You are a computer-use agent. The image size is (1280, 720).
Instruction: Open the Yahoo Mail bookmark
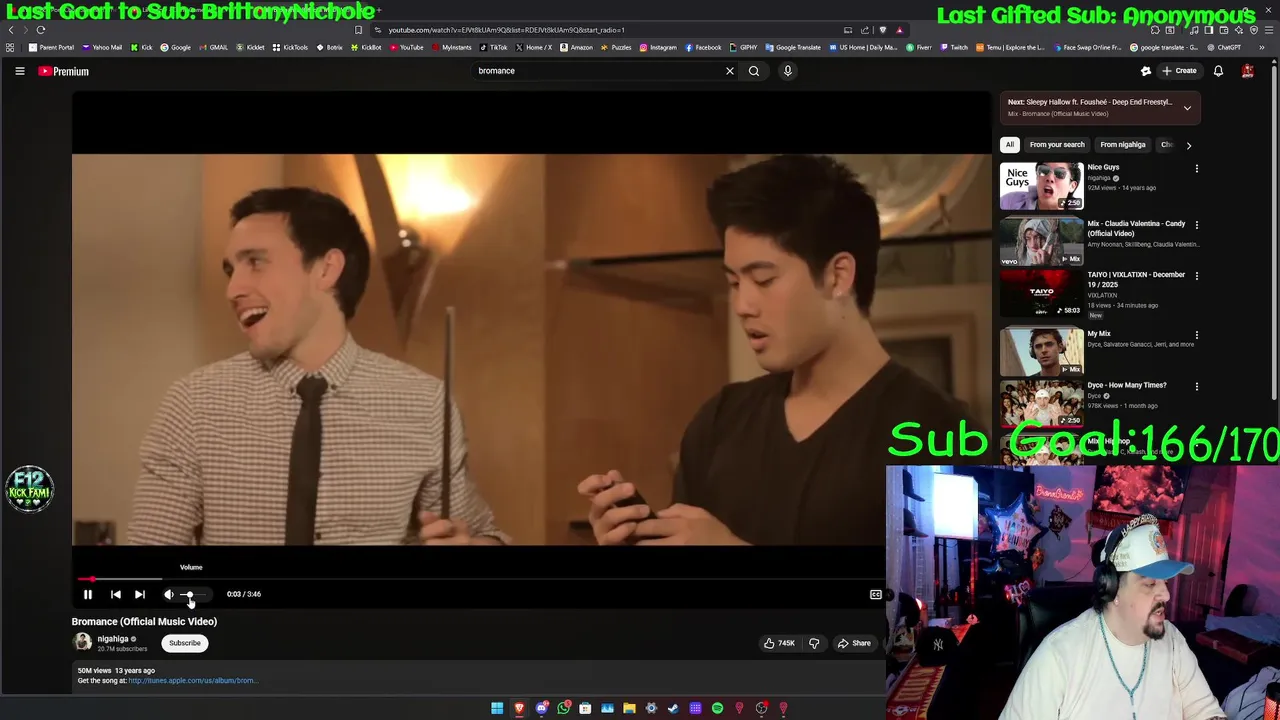[103, 47]
